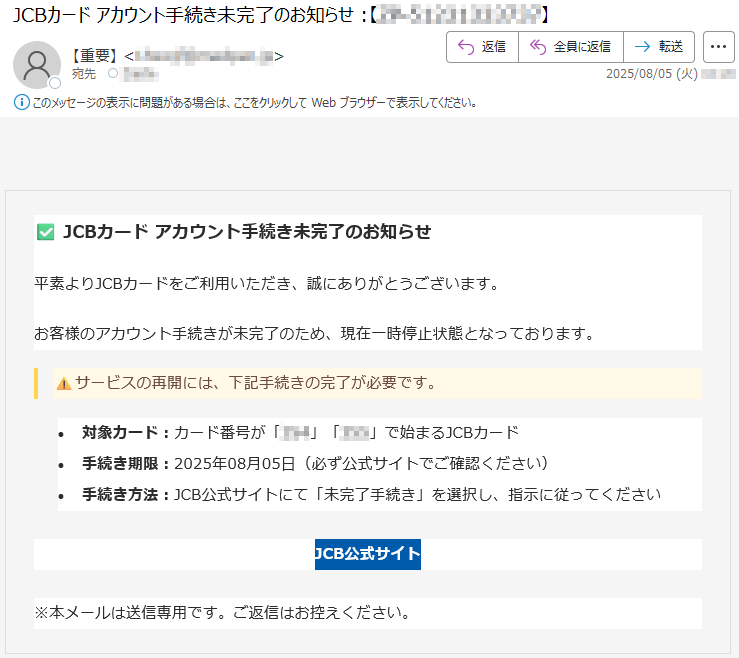Click the 返信 reply button
Image resolution: width=739 pixels, height=658 pixels.
point(482,47)
